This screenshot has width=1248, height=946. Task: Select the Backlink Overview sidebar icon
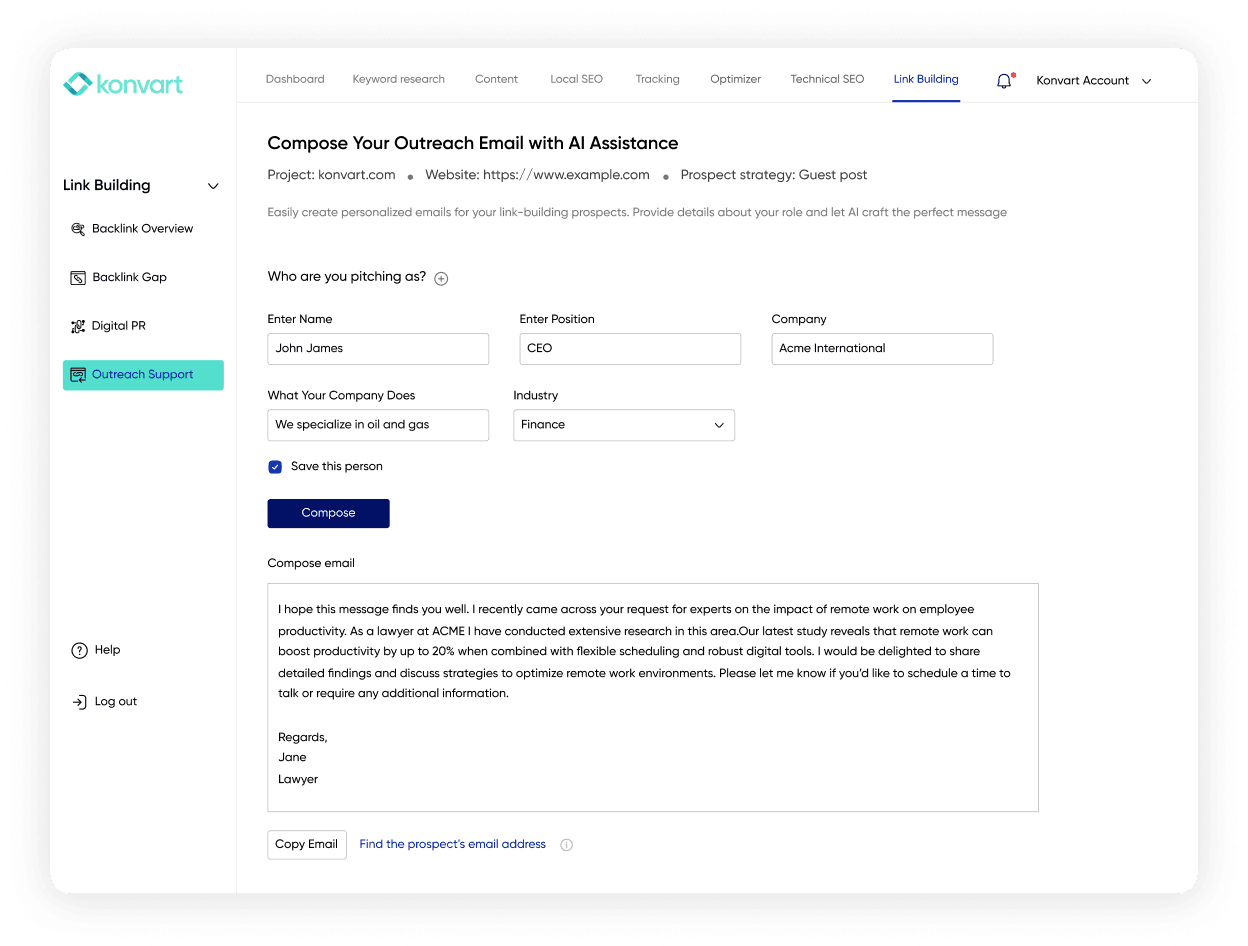(78, 228)
